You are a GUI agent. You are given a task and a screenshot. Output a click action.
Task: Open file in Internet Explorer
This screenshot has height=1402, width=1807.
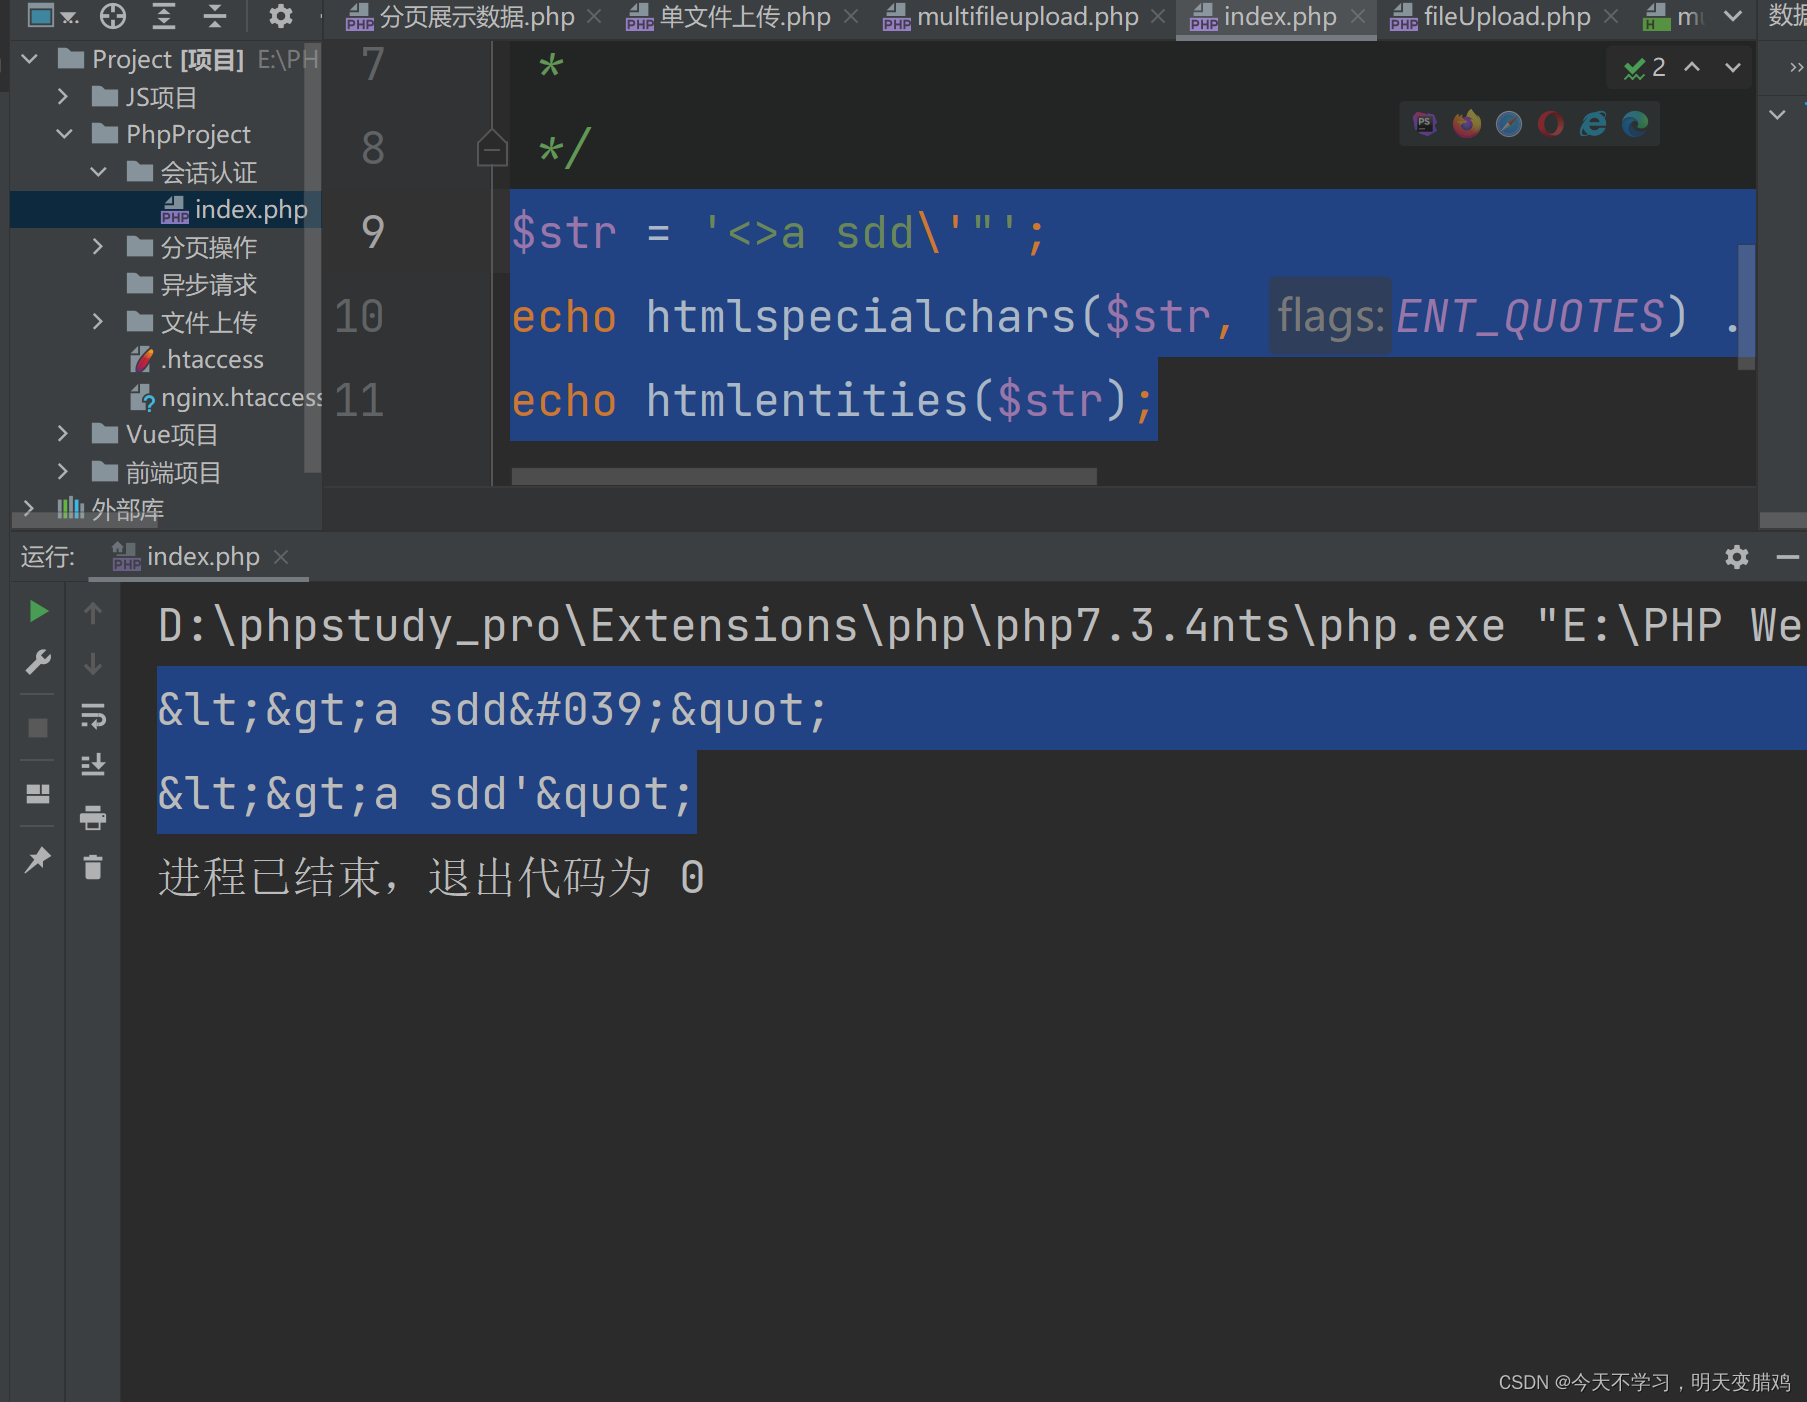pos(1593,123)
